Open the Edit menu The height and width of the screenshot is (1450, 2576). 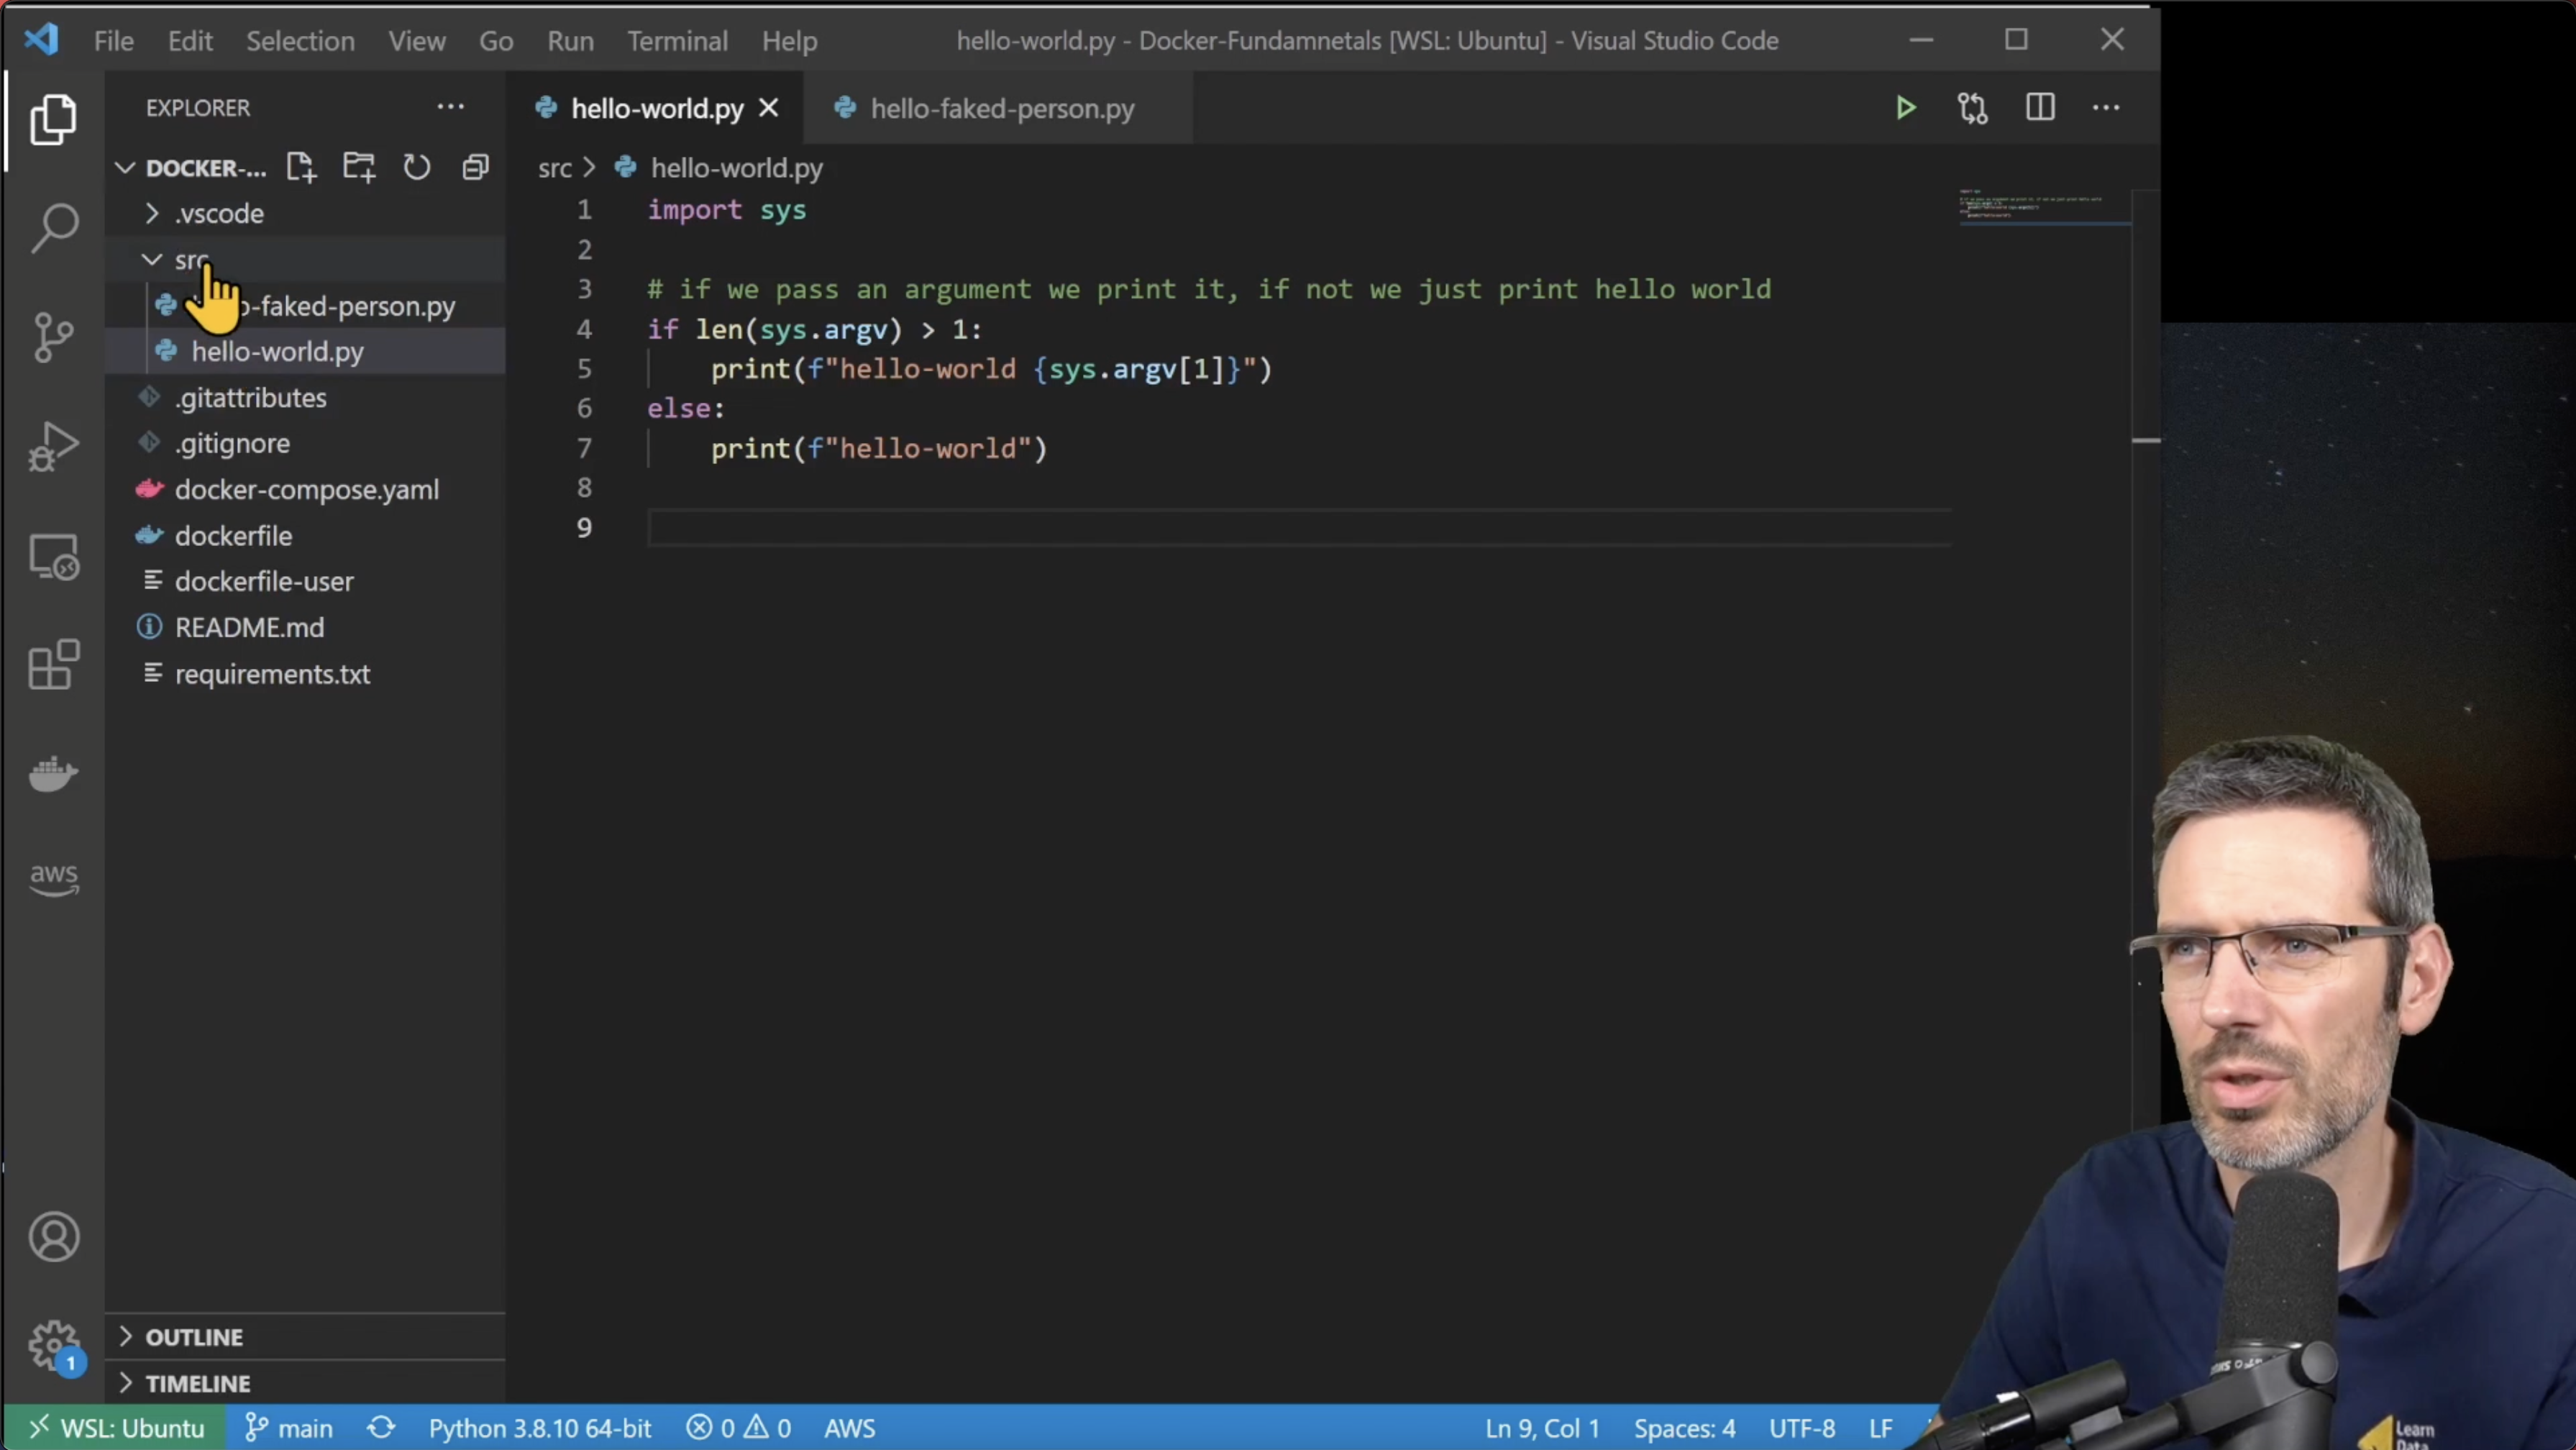190,41
